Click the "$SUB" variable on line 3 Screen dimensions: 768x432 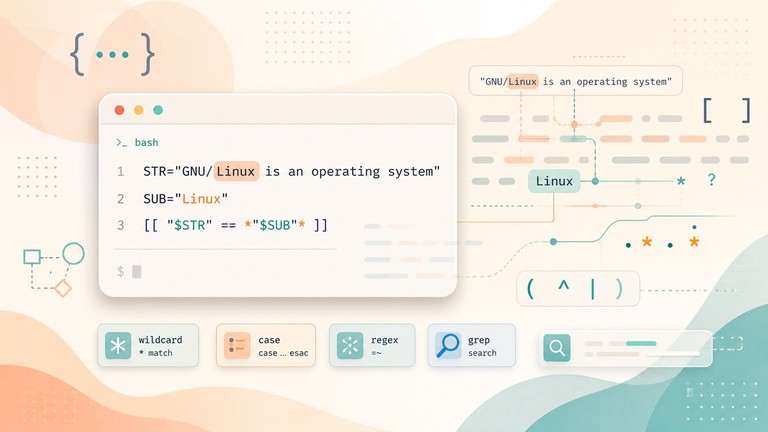275,225
